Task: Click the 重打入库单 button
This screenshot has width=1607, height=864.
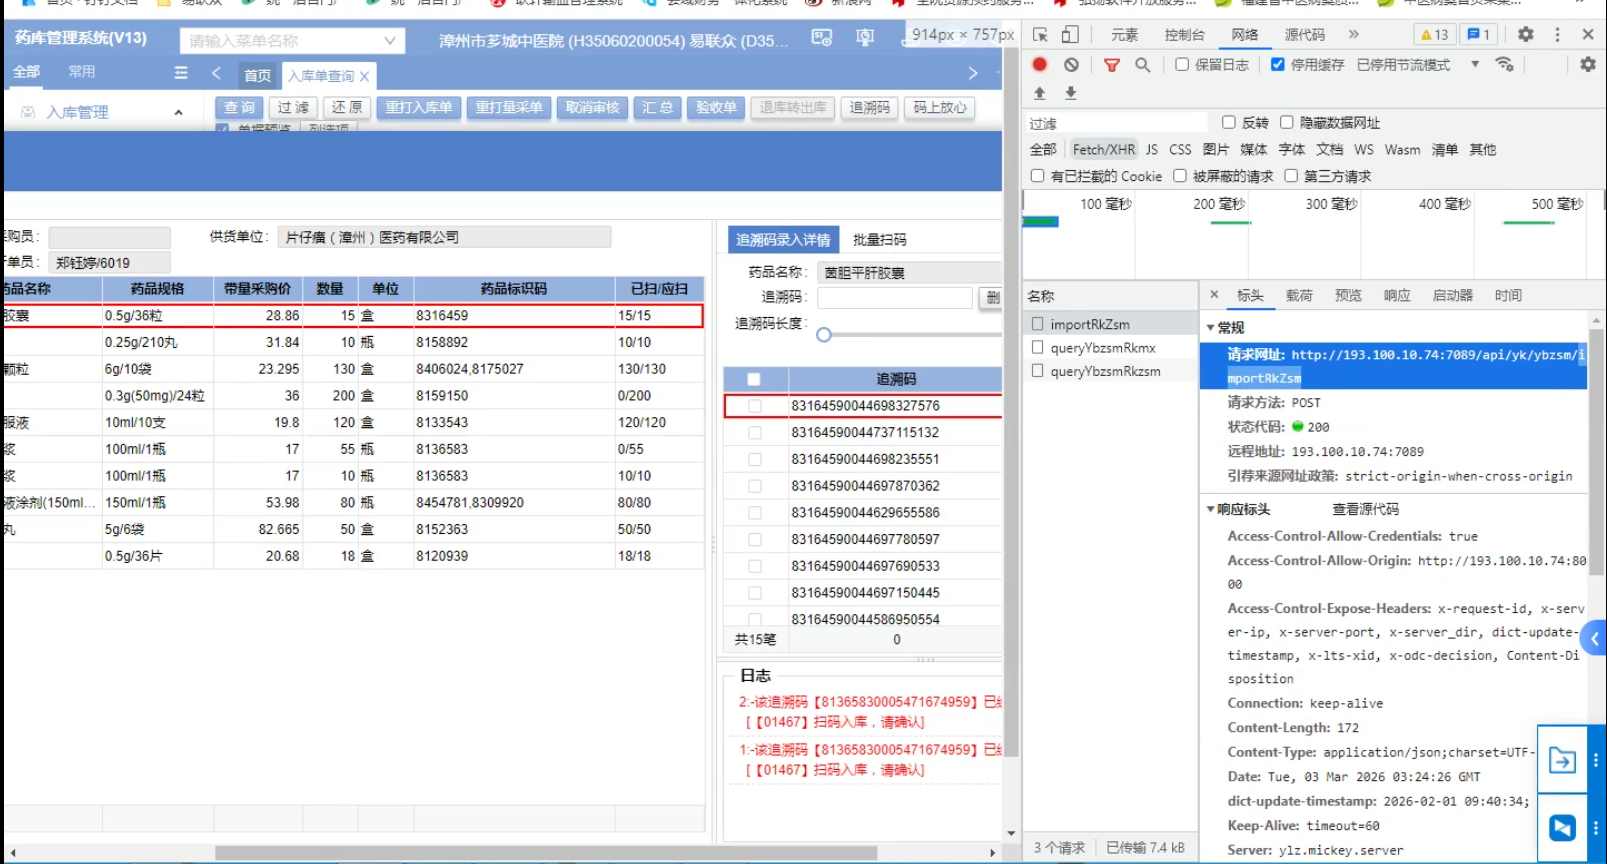Action: (419, 108)
